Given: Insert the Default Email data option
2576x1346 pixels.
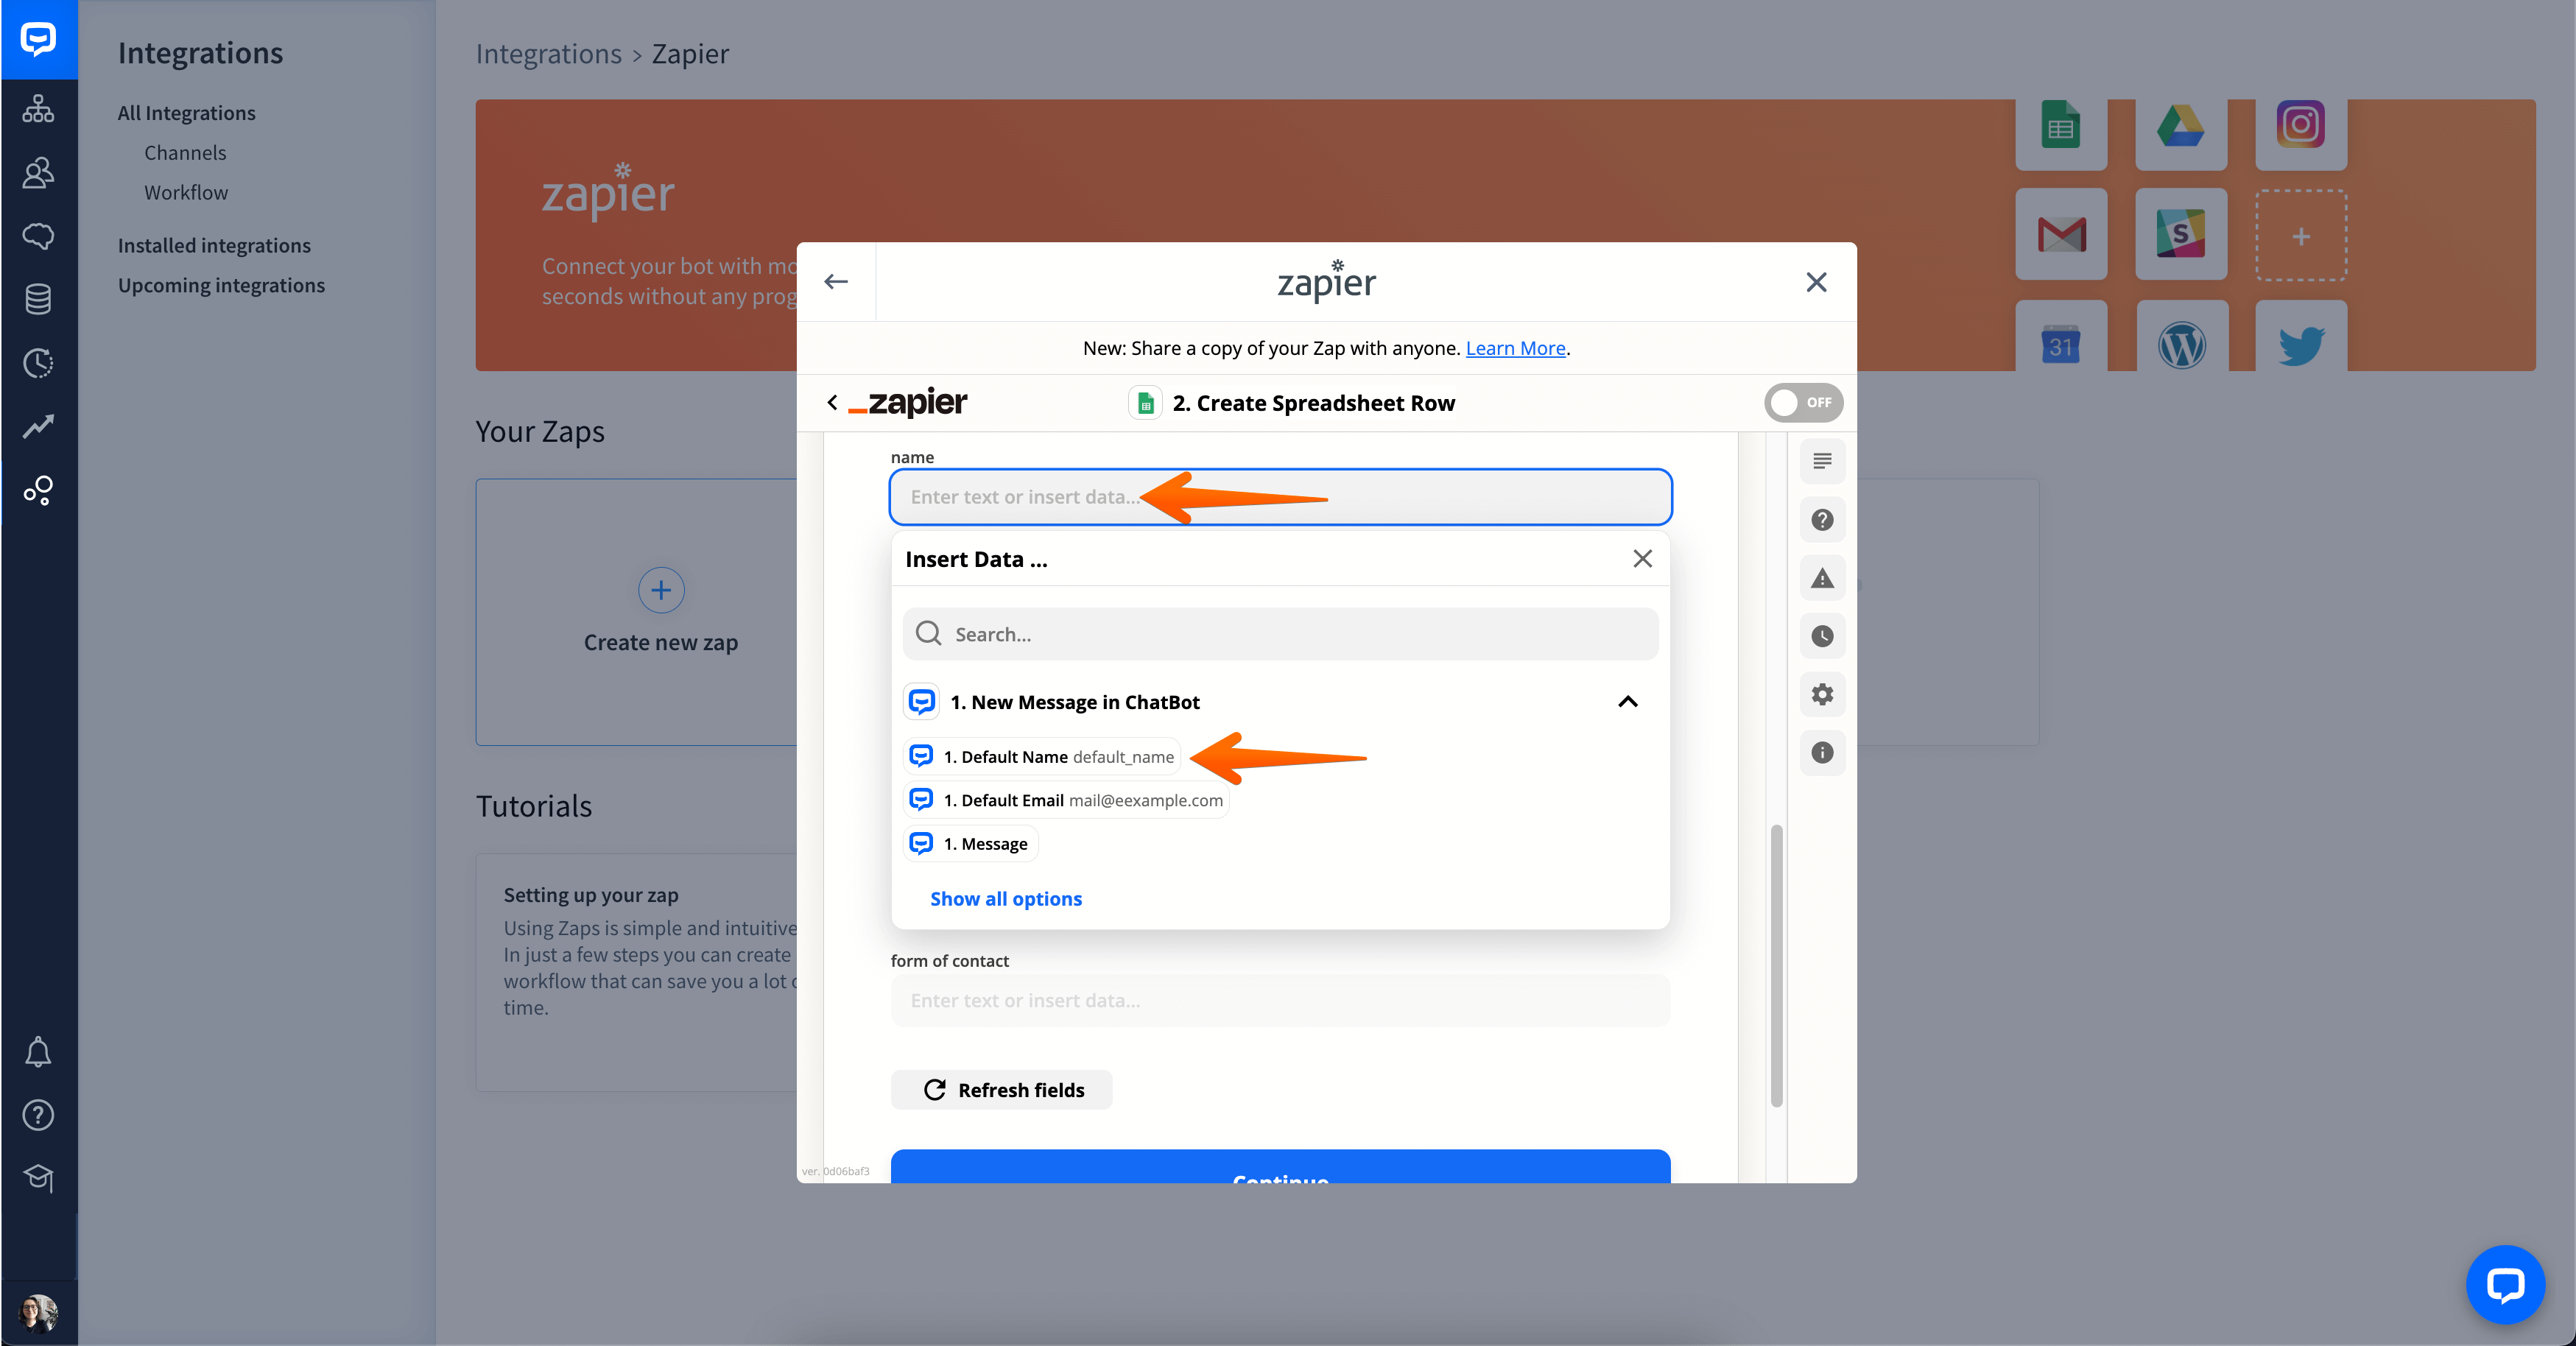Looking at the screenshot, I should coord(1065,800).
